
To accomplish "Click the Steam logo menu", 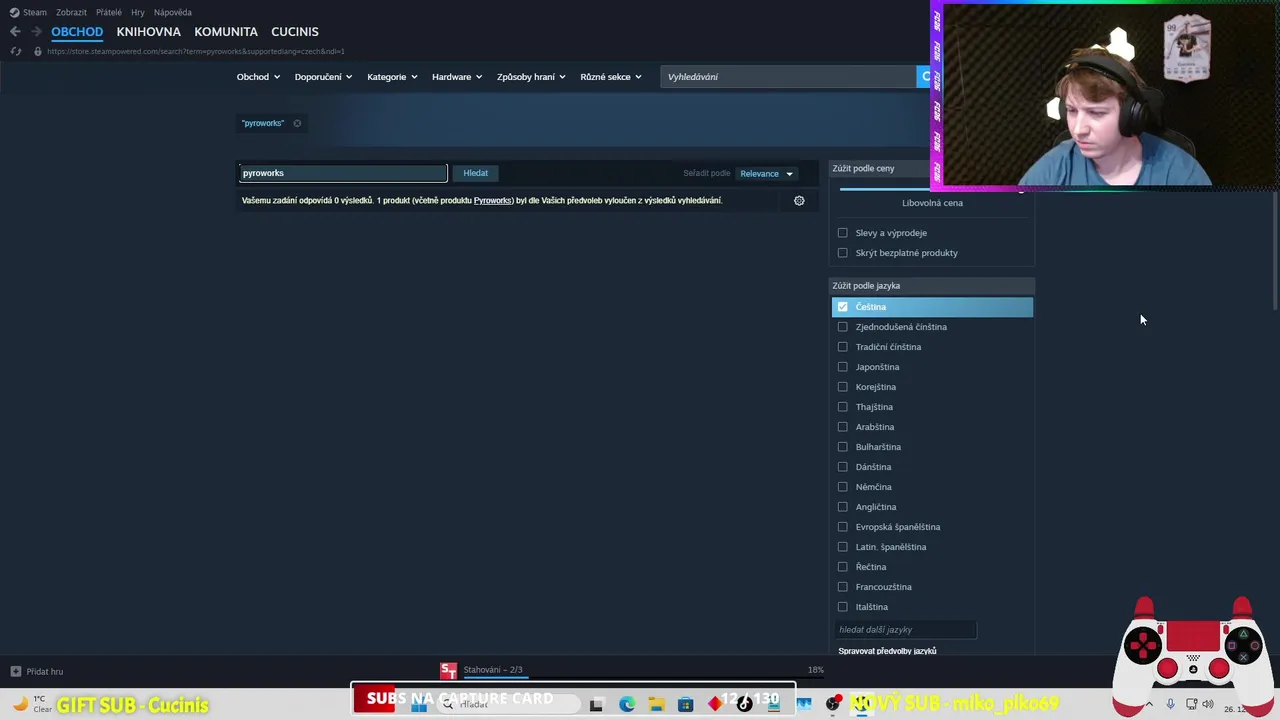I will point(28,12).
